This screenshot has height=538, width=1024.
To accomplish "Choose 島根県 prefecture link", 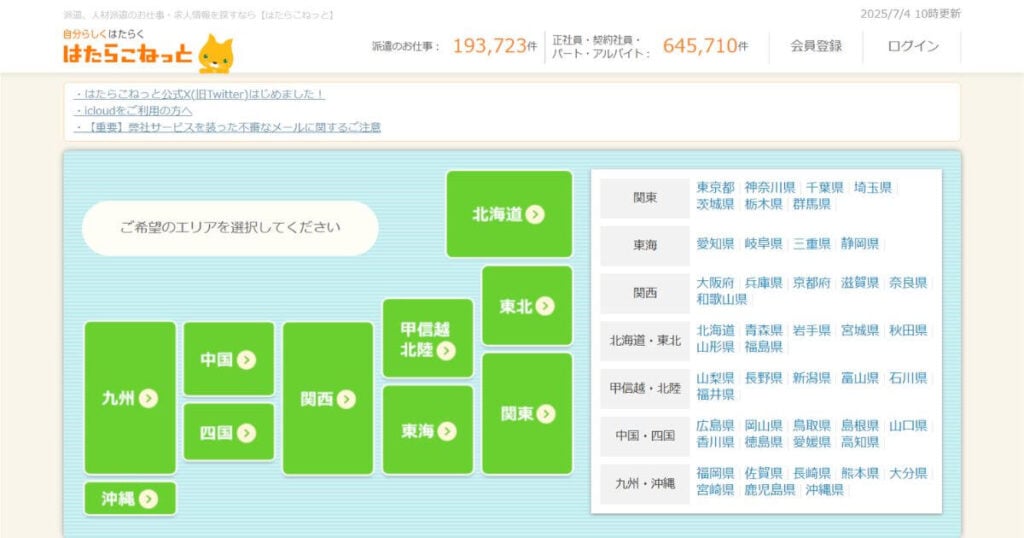I will point(860,426).
